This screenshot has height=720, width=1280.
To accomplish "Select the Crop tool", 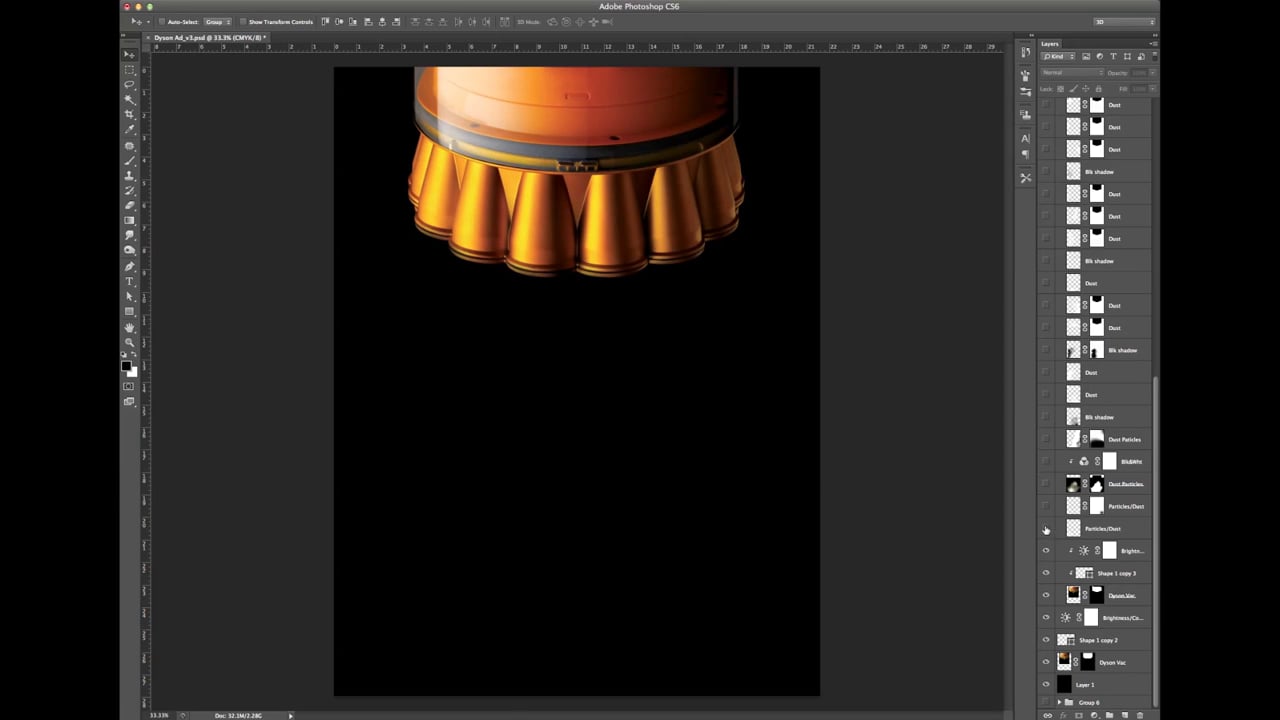I will tap(129, 114).
